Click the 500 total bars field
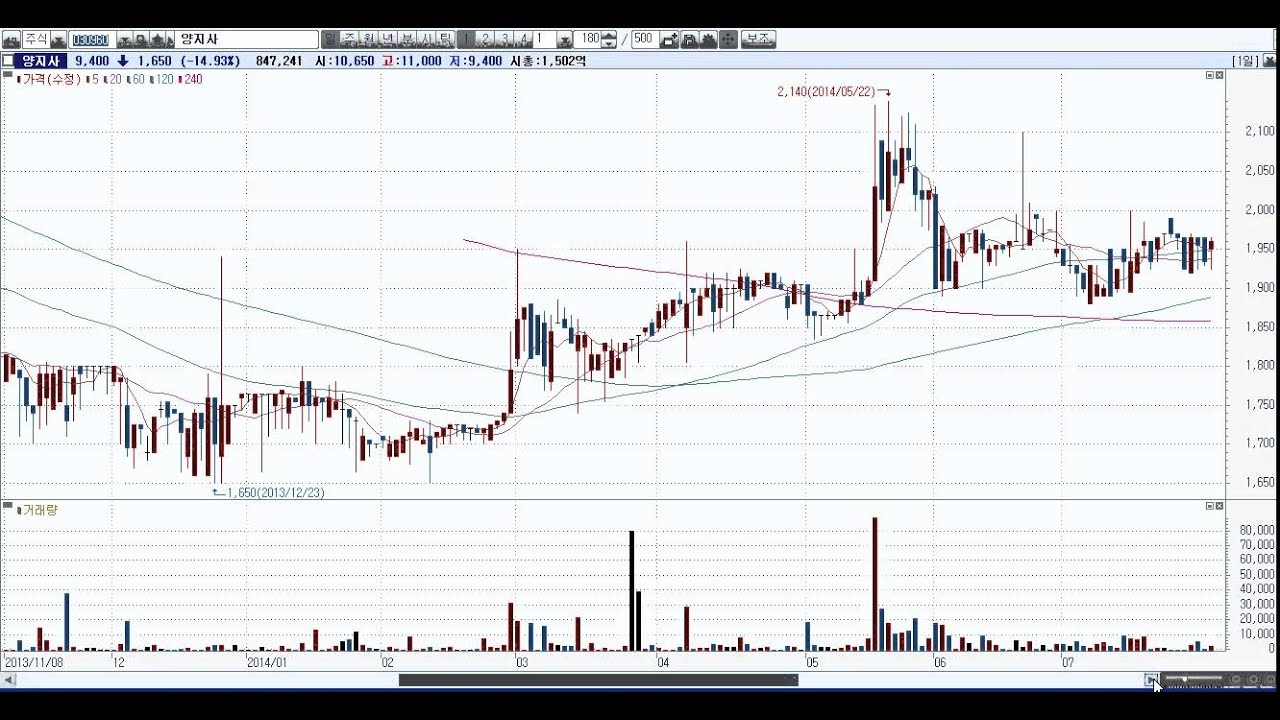The height and width of the screenshot is (720, 1280). (645, 40)
